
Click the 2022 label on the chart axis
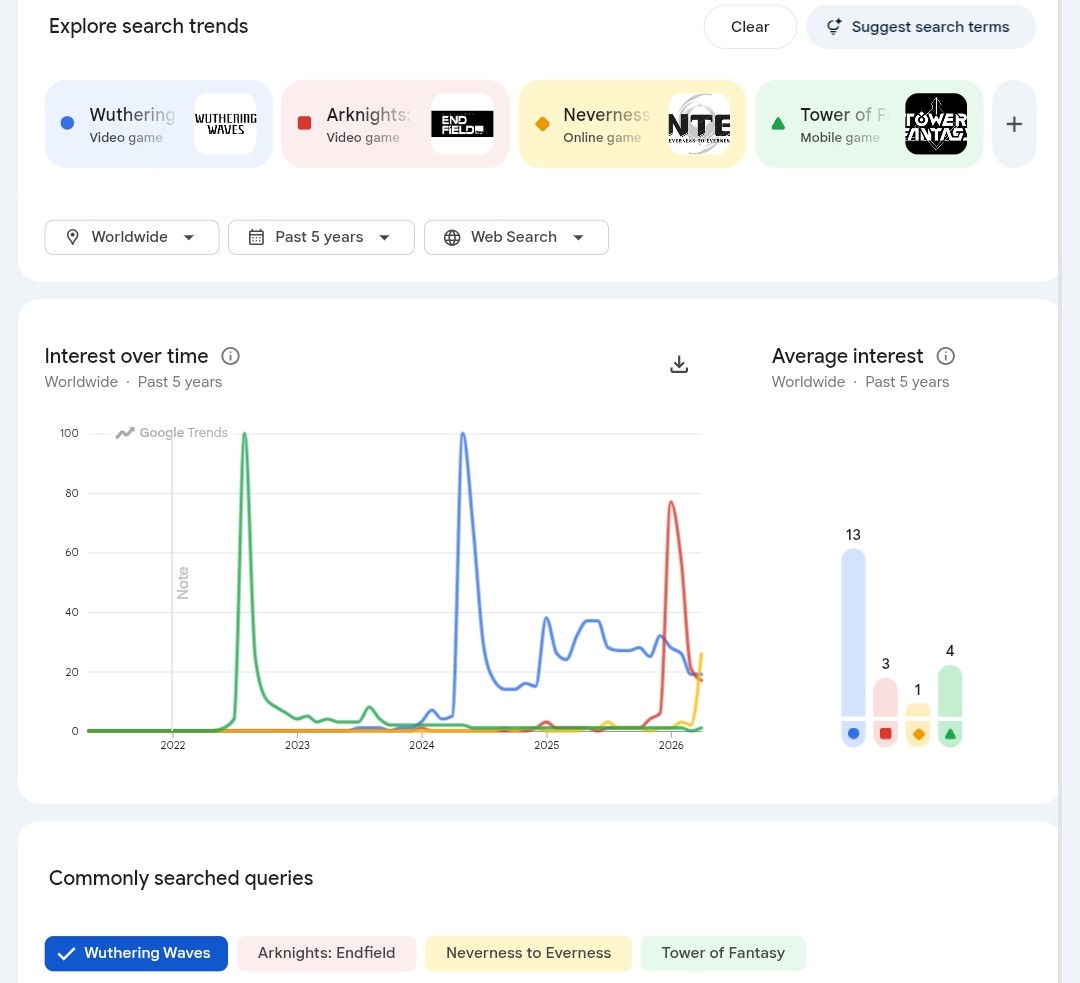173,745
